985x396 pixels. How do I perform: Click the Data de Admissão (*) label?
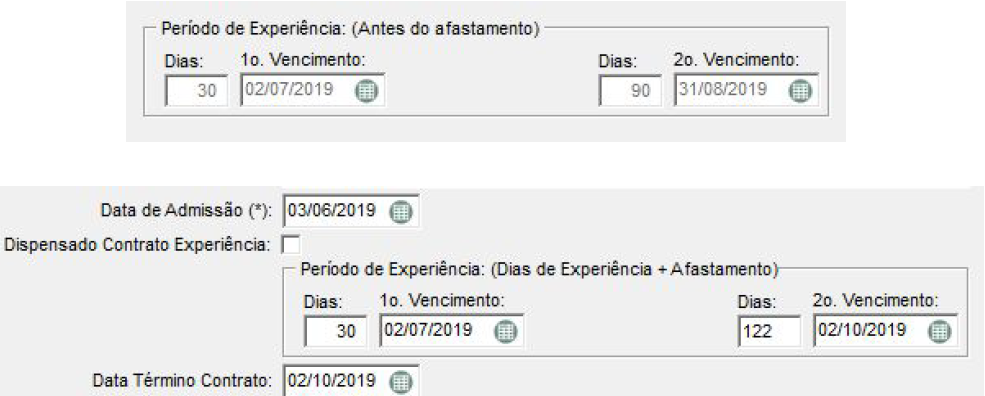189,211
